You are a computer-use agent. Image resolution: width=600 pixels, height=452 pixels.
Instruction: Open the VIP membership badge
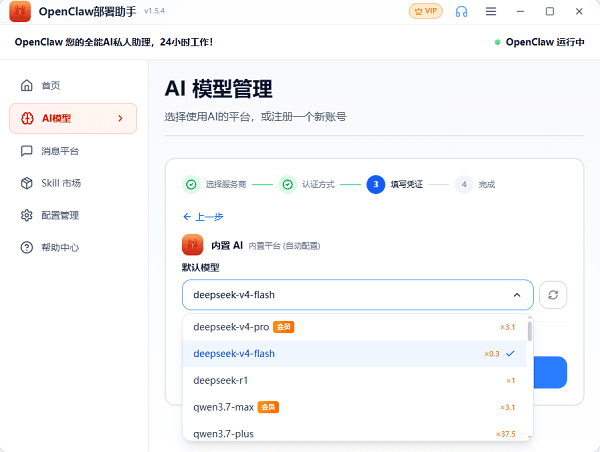426,11
